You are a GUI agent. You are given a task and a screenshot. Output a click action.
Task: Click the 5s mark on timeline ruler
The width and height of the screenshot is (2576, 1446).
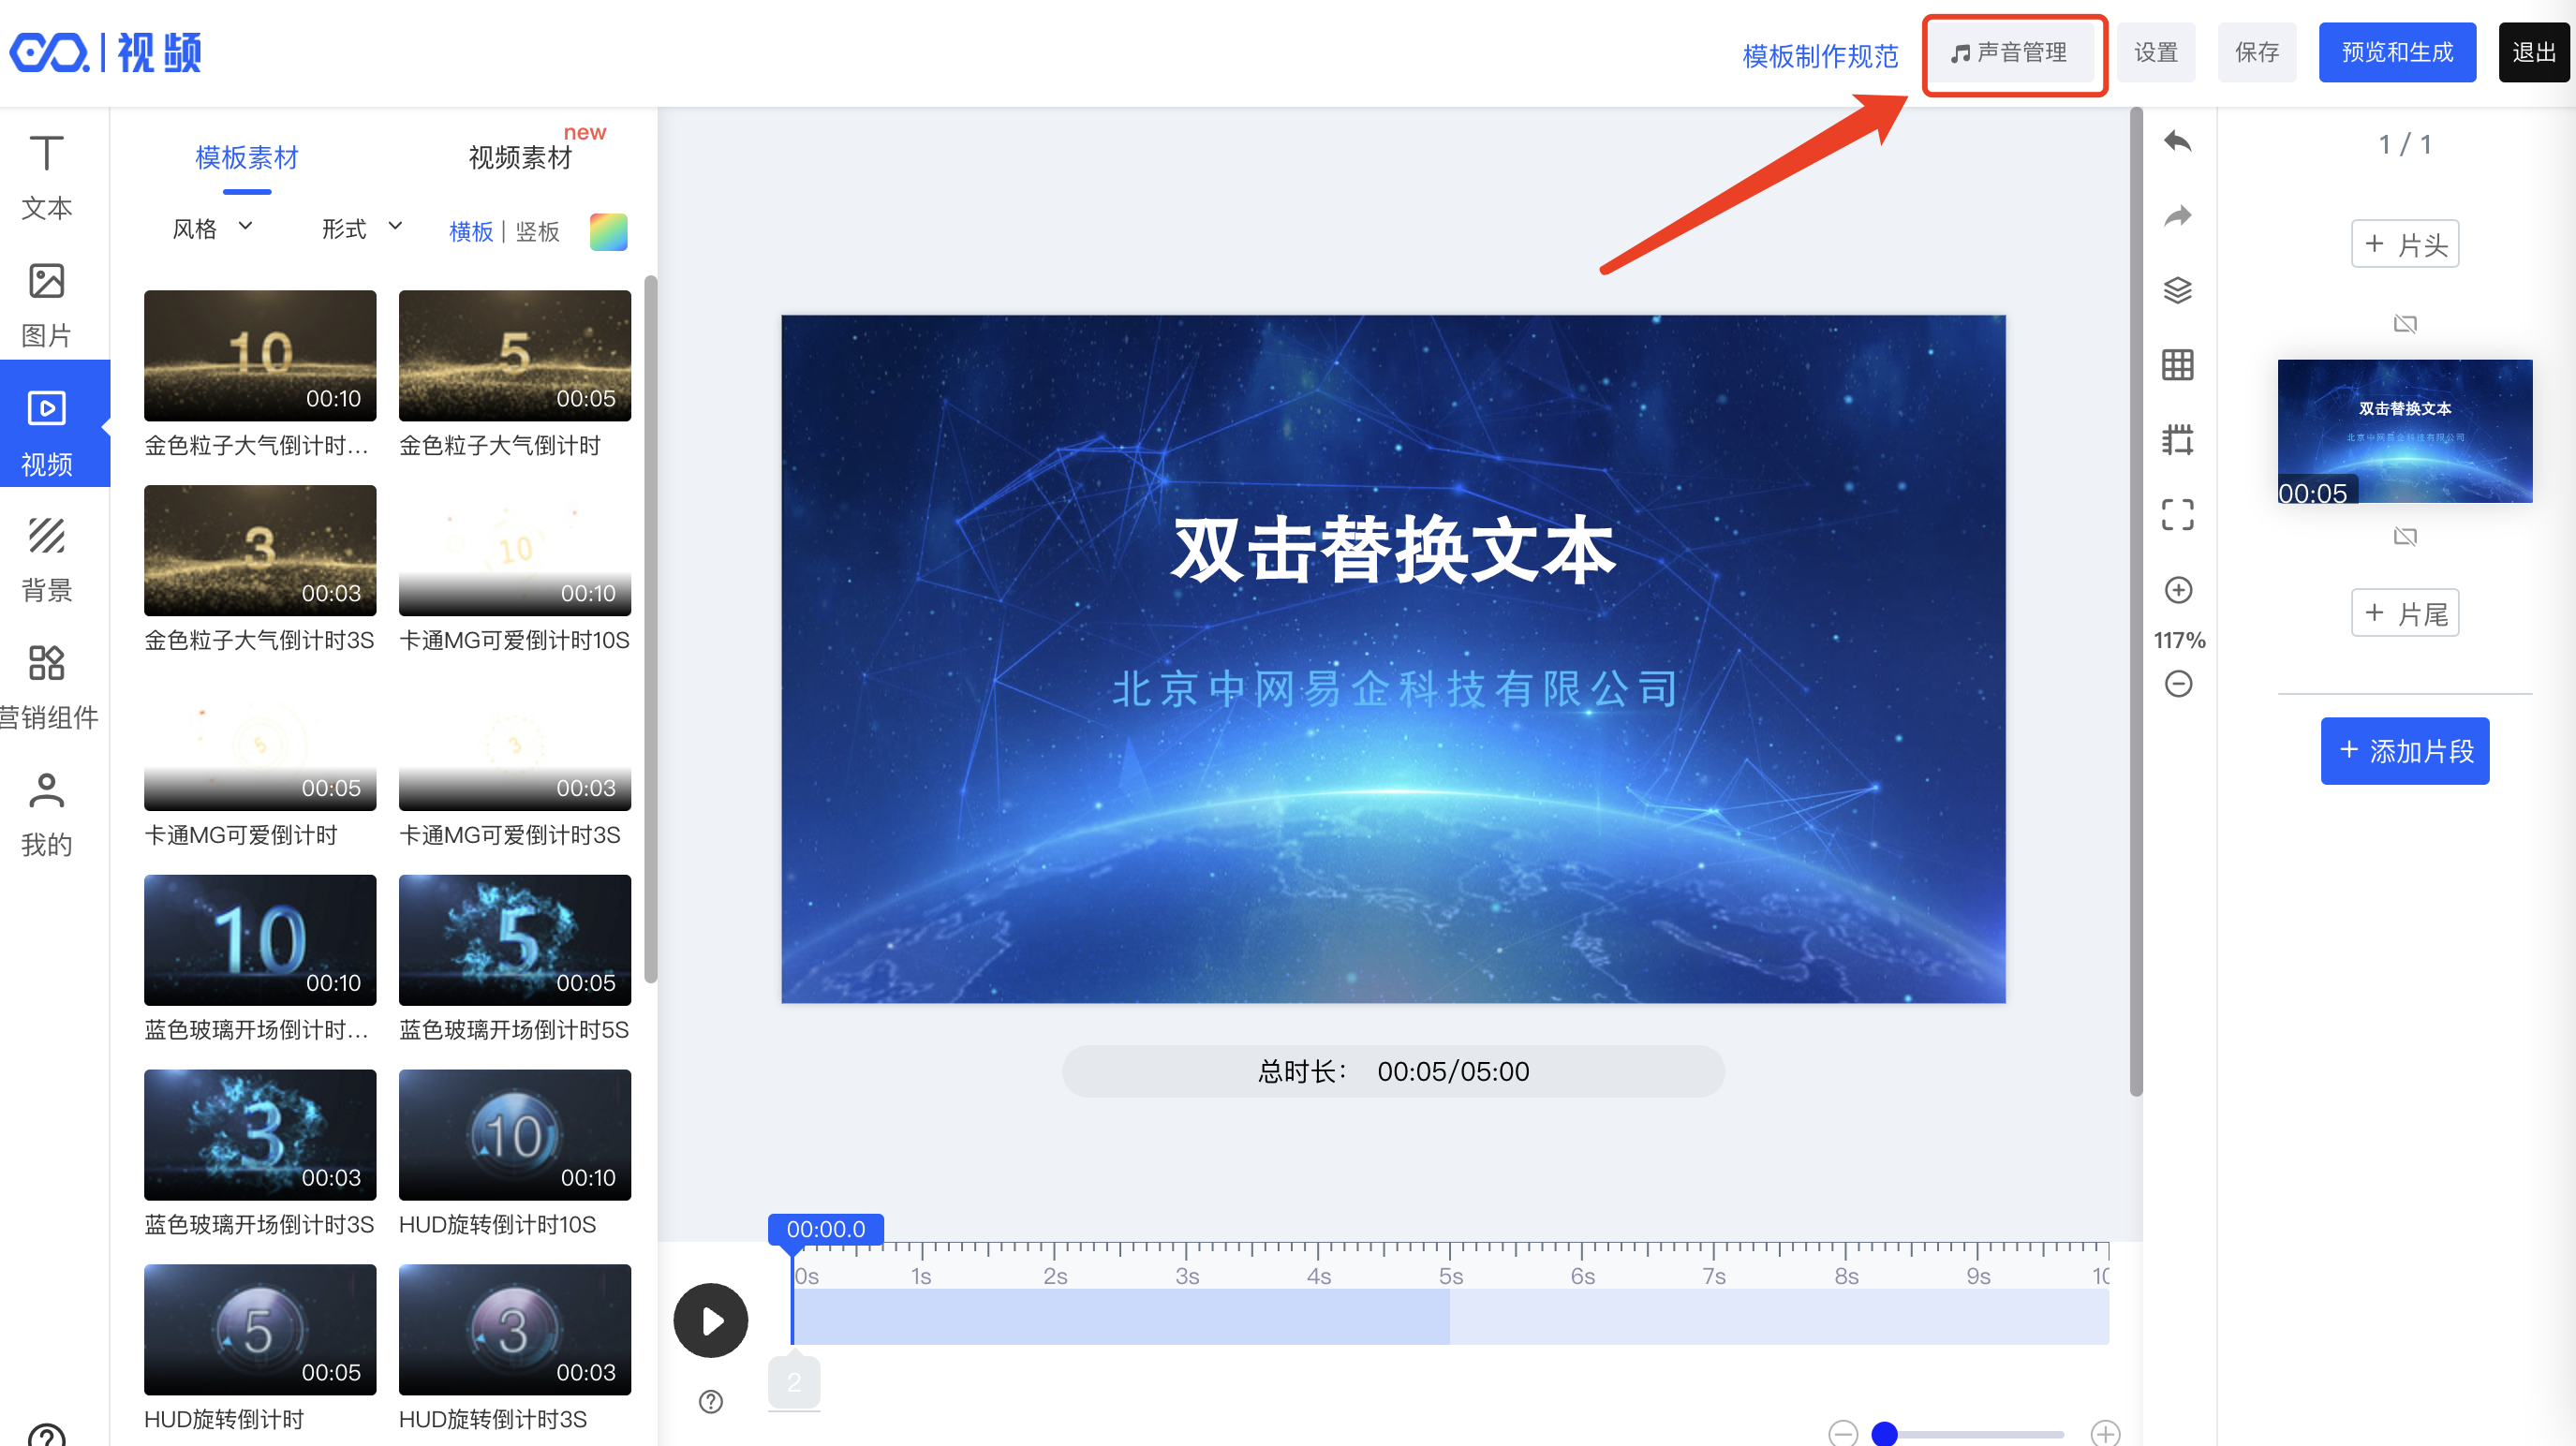click(1451, 1277)
